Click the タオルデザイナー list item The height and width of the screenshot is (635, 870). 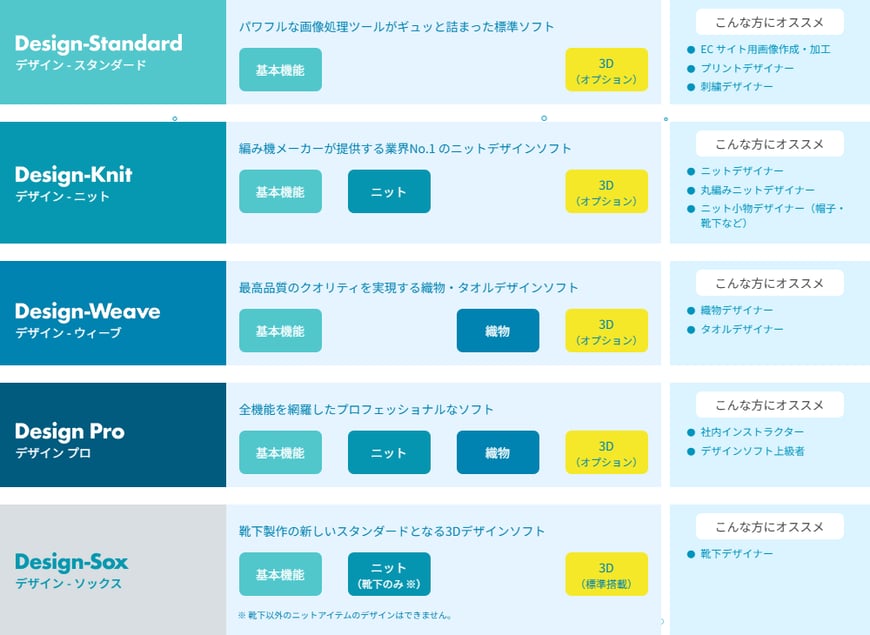coord(742,329)
